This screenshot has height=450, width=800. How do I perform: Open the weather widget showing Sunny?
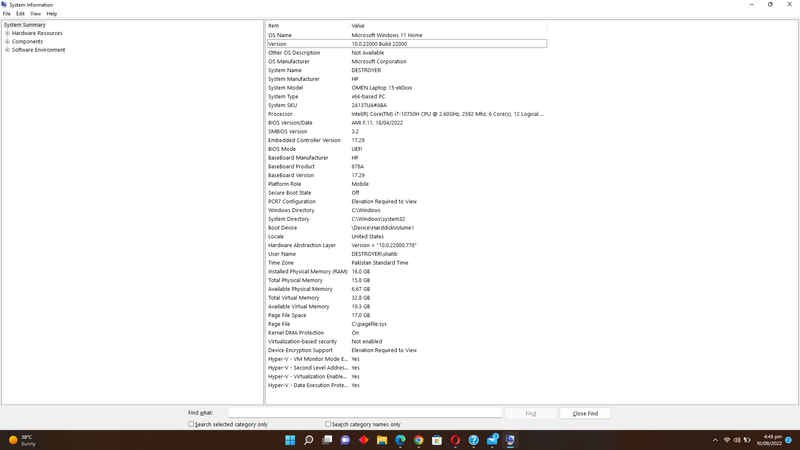(x=22, y=440)
